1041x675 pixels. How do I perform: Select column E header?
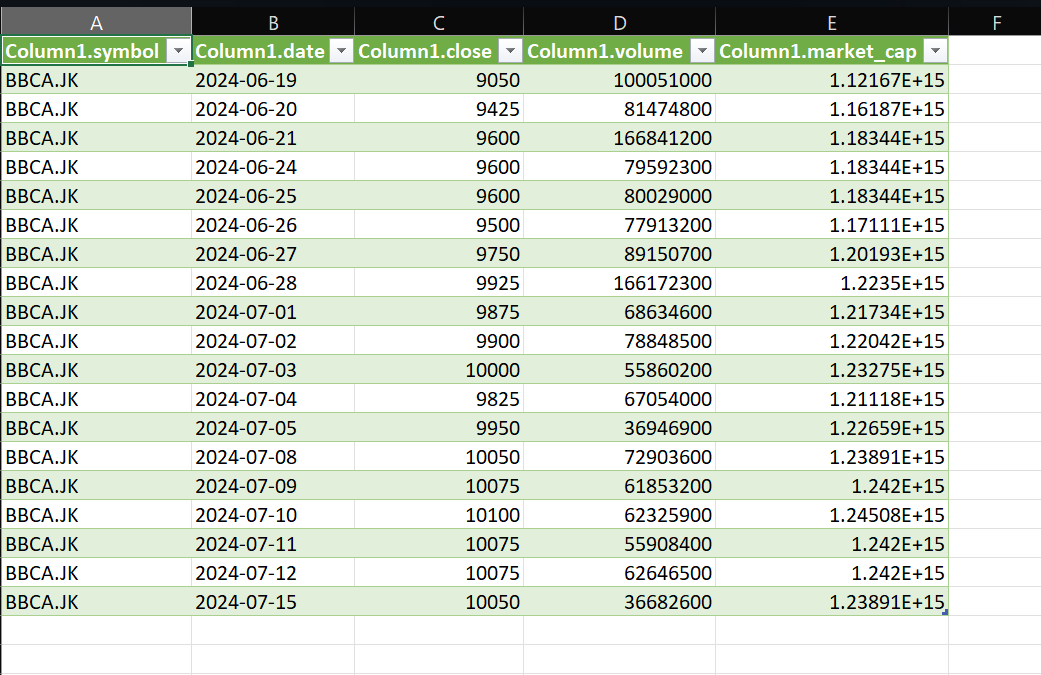[x=832, y=22]
